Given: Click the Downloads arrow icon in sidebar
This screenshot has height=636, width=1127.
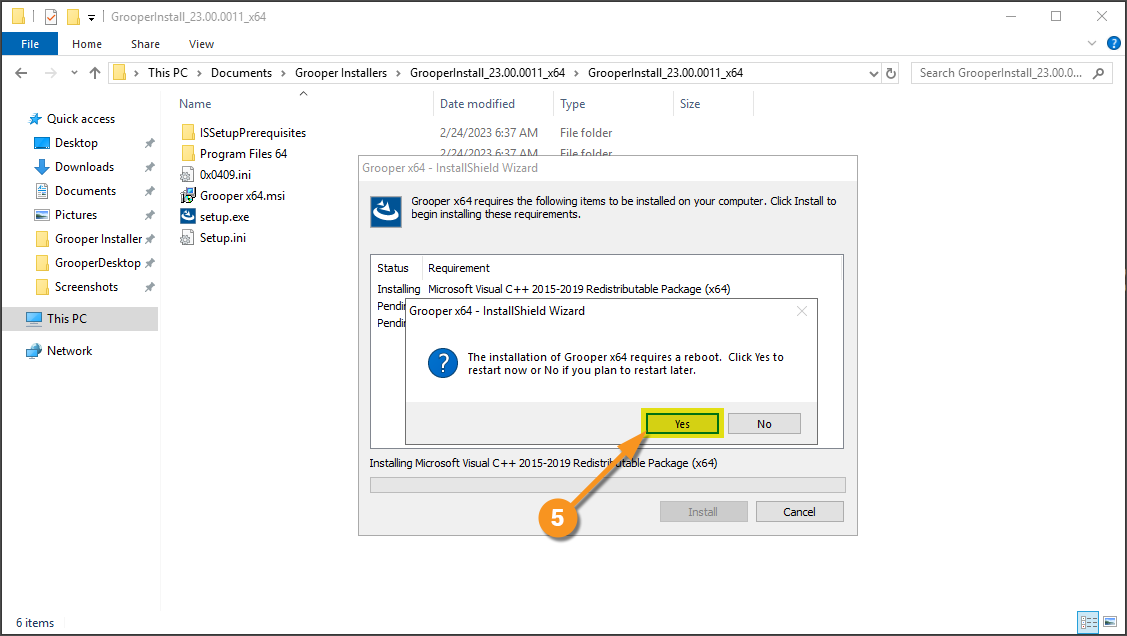Looking at the screenshot, I should point(42,167).
